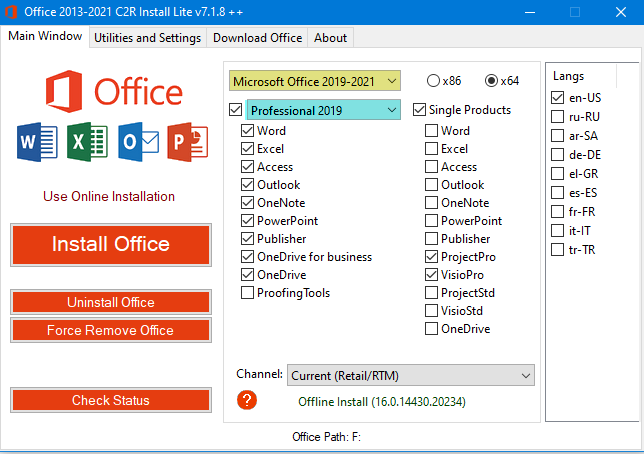
Task: Uncheck the en-US language checkbox
Action: point(557,98)
